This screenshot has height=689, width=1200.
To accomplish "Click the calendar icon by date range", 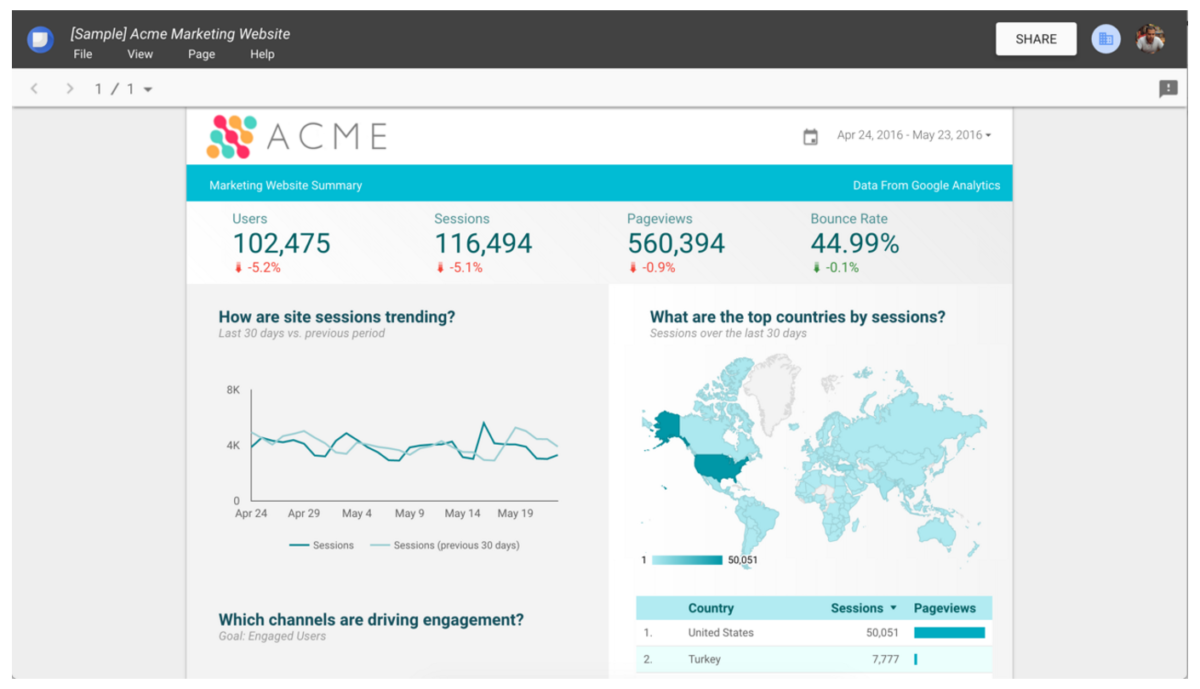I will click(811, 137).
